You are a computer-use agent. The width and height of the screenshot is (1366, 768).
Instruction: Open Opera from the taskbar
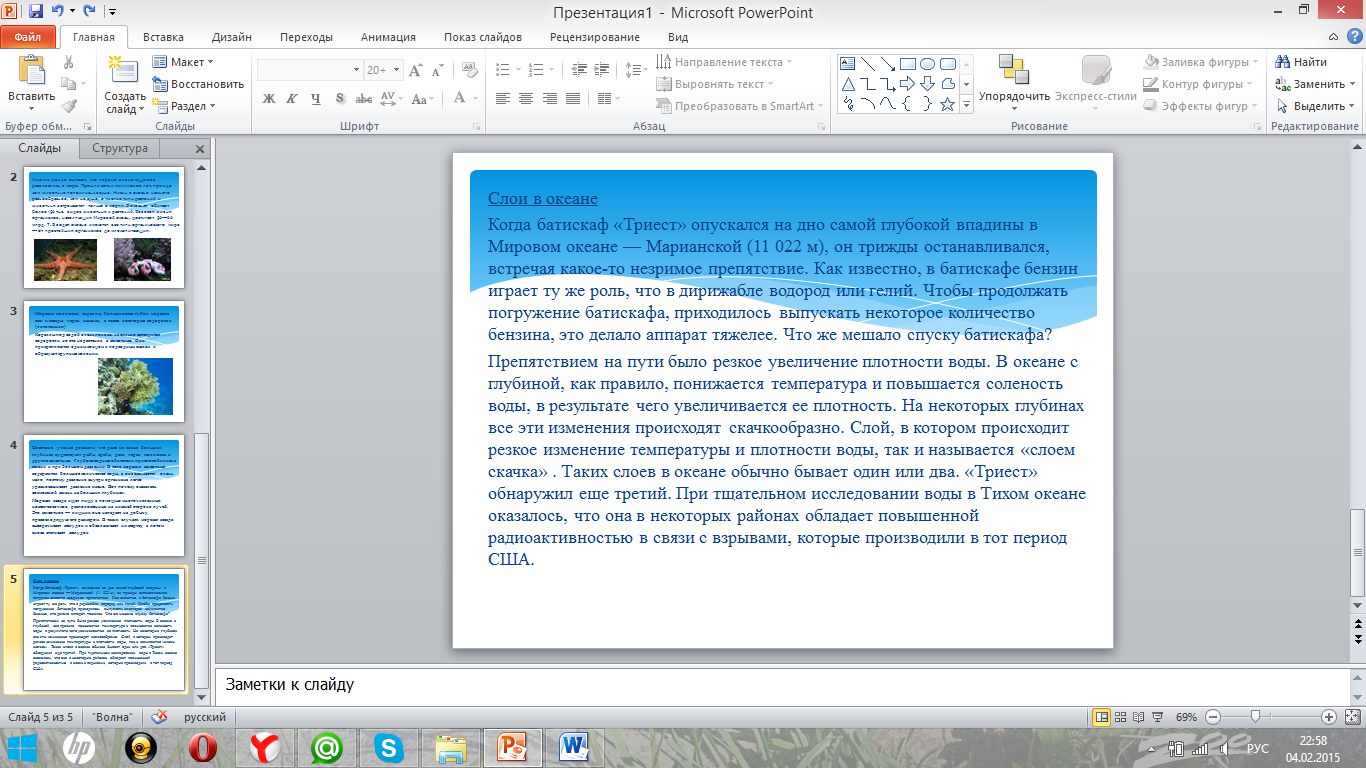tap(201, 747)
